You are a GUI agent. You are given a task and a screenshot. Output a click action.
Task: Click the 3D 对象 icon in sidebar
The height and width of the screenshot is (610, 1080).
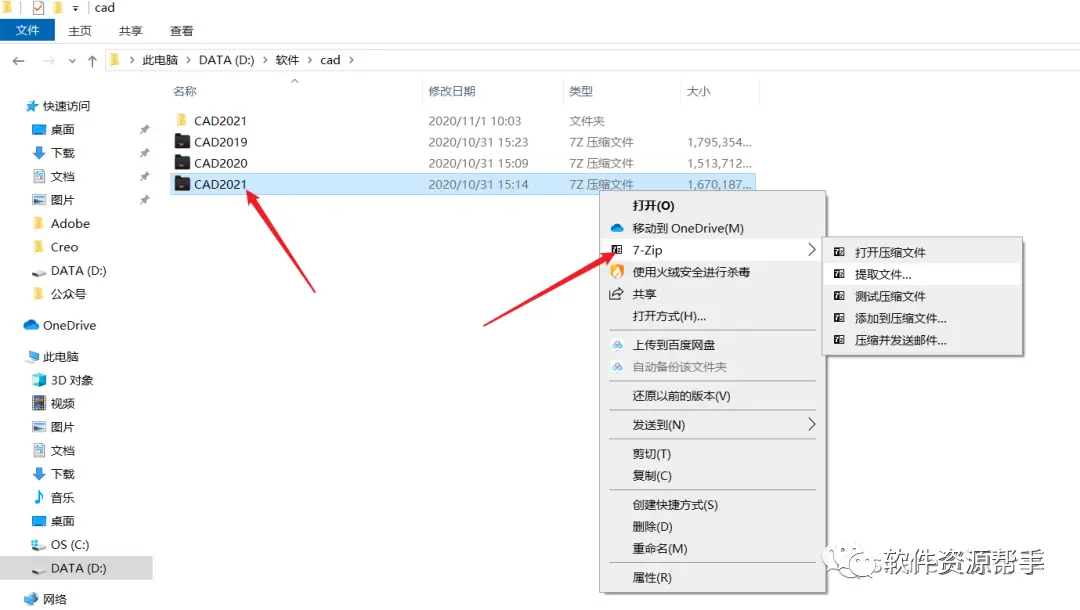pyautogui.click(x=39, y=380)
